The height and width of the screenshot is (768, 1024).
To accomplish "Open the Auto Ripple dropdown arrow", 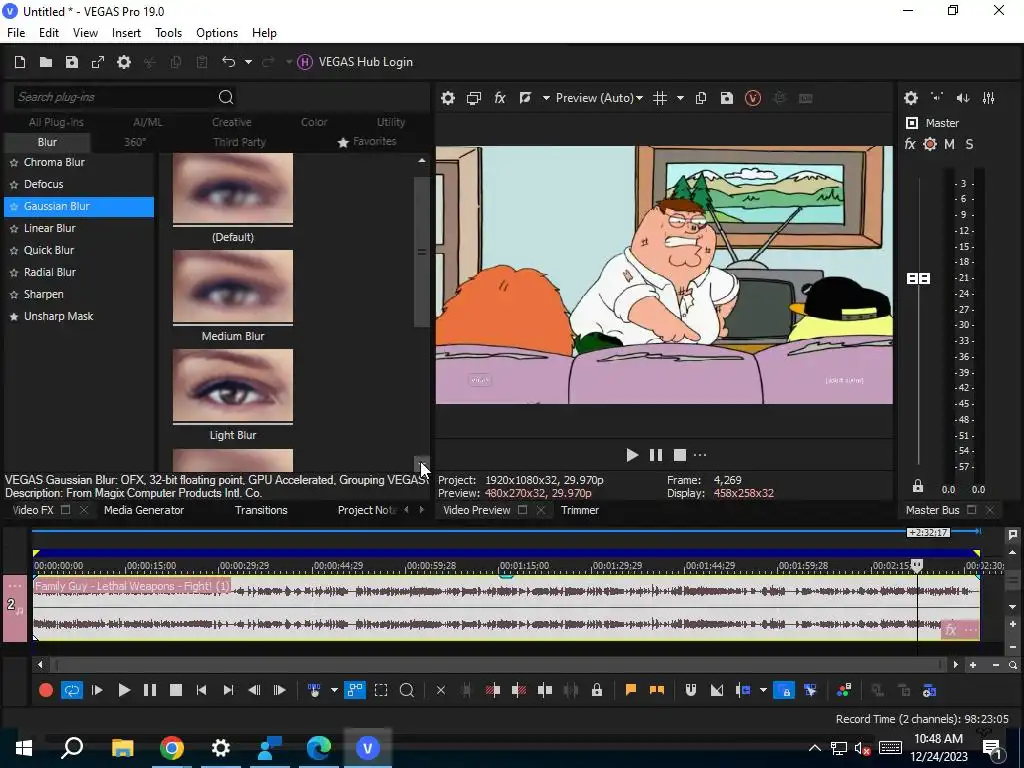I will [x=763, y=690].
